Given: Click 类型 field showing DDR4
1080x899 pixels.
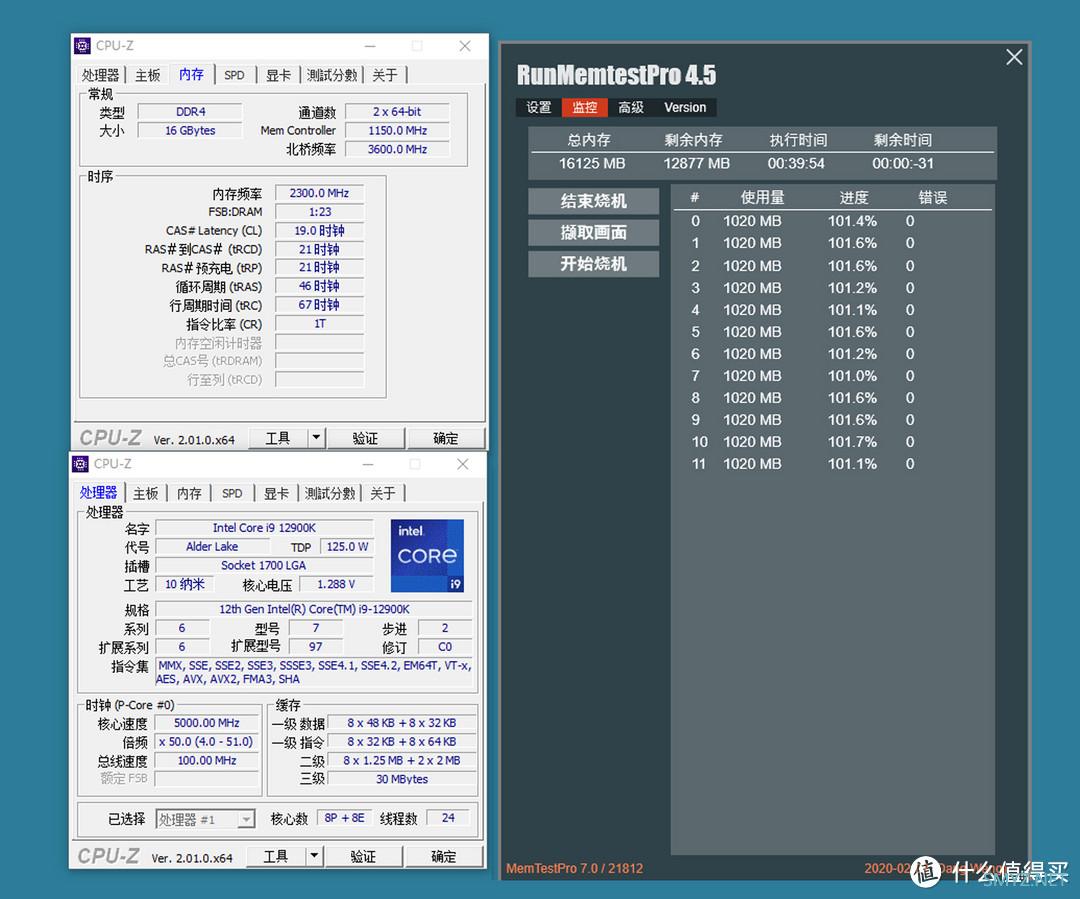Looking at the screenshot, I should coord(190,112).
